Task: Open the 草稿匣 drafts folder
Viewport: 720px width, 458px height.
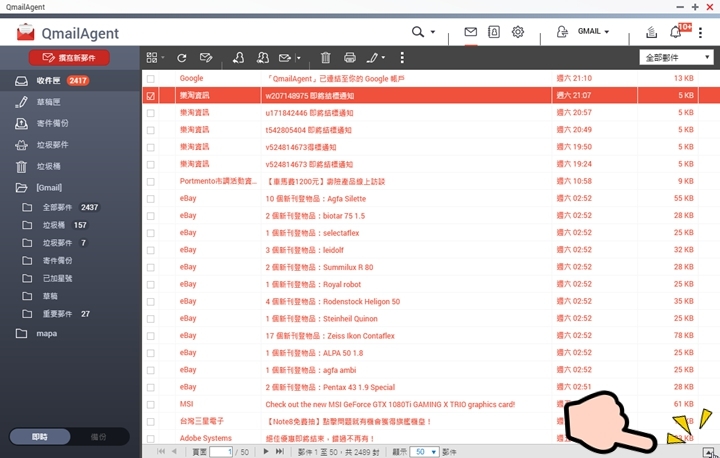Action: (70, 102)
